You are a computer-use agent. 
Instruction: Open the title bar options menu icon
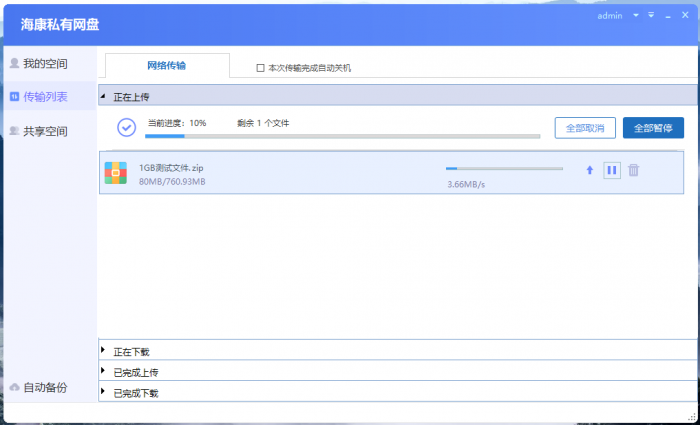pyautogui.click(x=651, y=15)
